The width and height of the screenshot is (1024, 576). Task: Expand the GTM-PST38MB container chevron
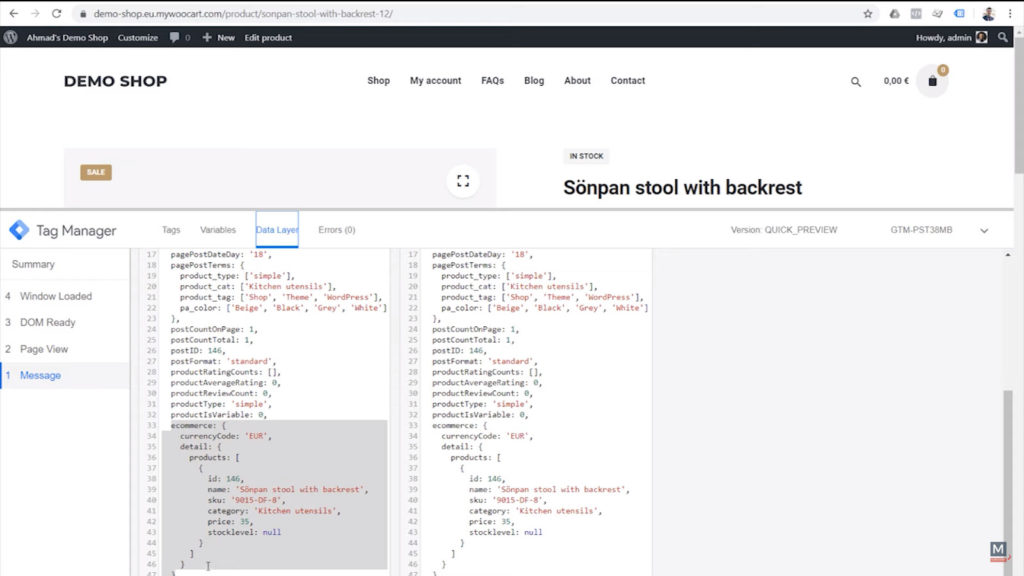984,229
